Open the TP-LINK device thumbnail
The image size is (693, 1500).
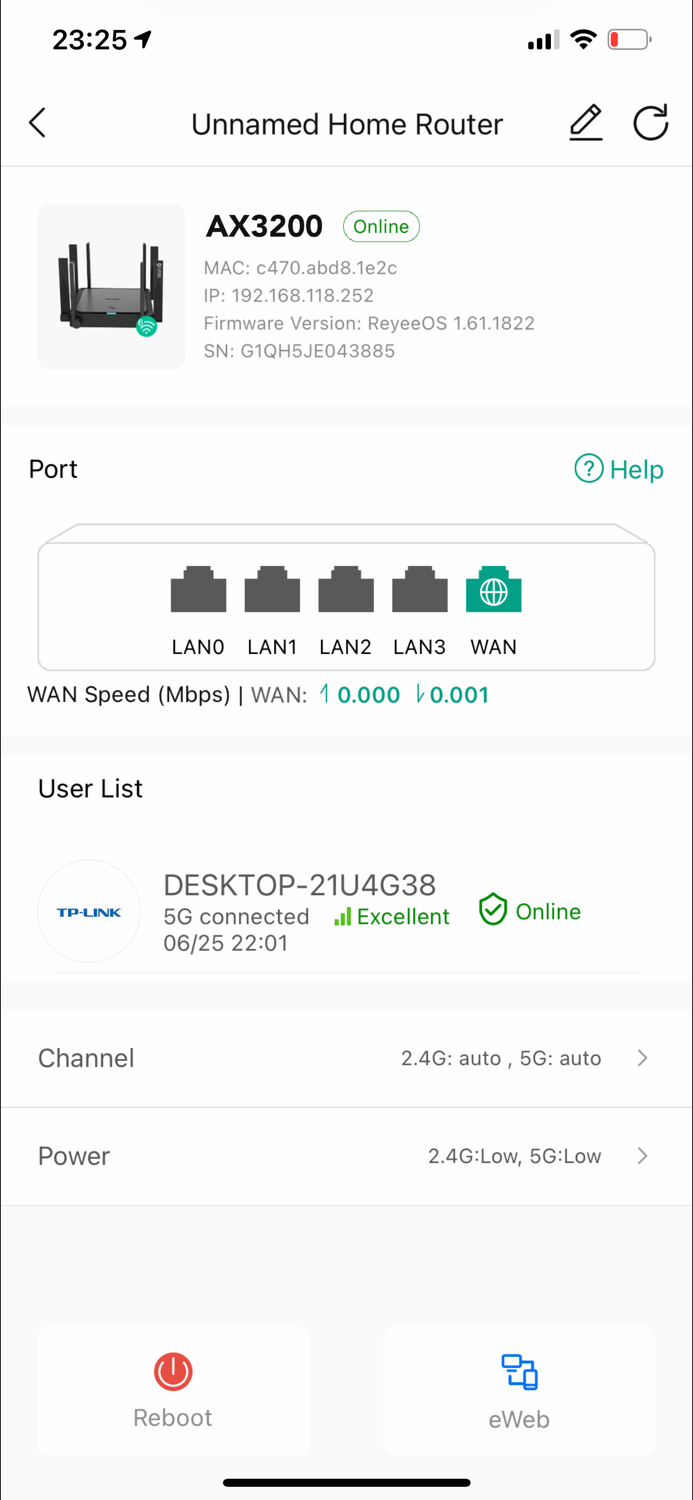(x=89, y=910)
